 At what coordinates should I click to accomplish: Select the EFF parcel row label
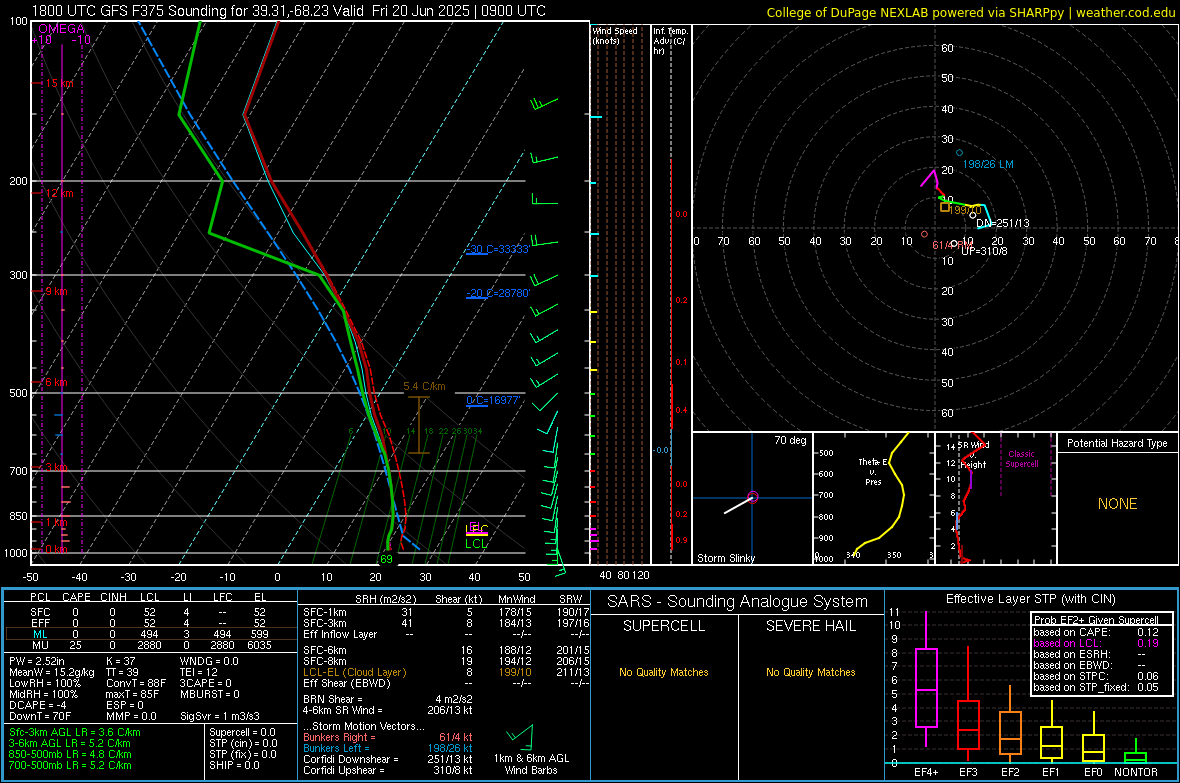click(x=40, y=623)
